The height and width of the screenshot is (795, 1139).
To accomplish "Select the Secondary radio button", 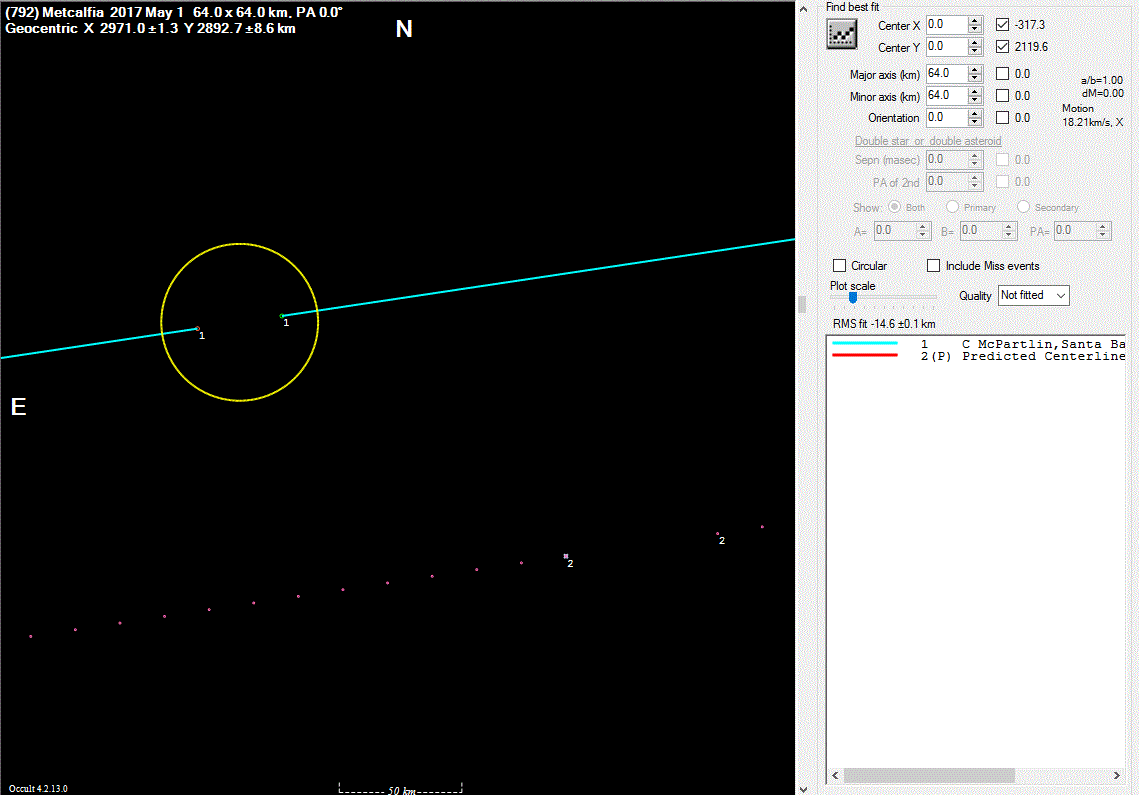I will point(1024,207).
